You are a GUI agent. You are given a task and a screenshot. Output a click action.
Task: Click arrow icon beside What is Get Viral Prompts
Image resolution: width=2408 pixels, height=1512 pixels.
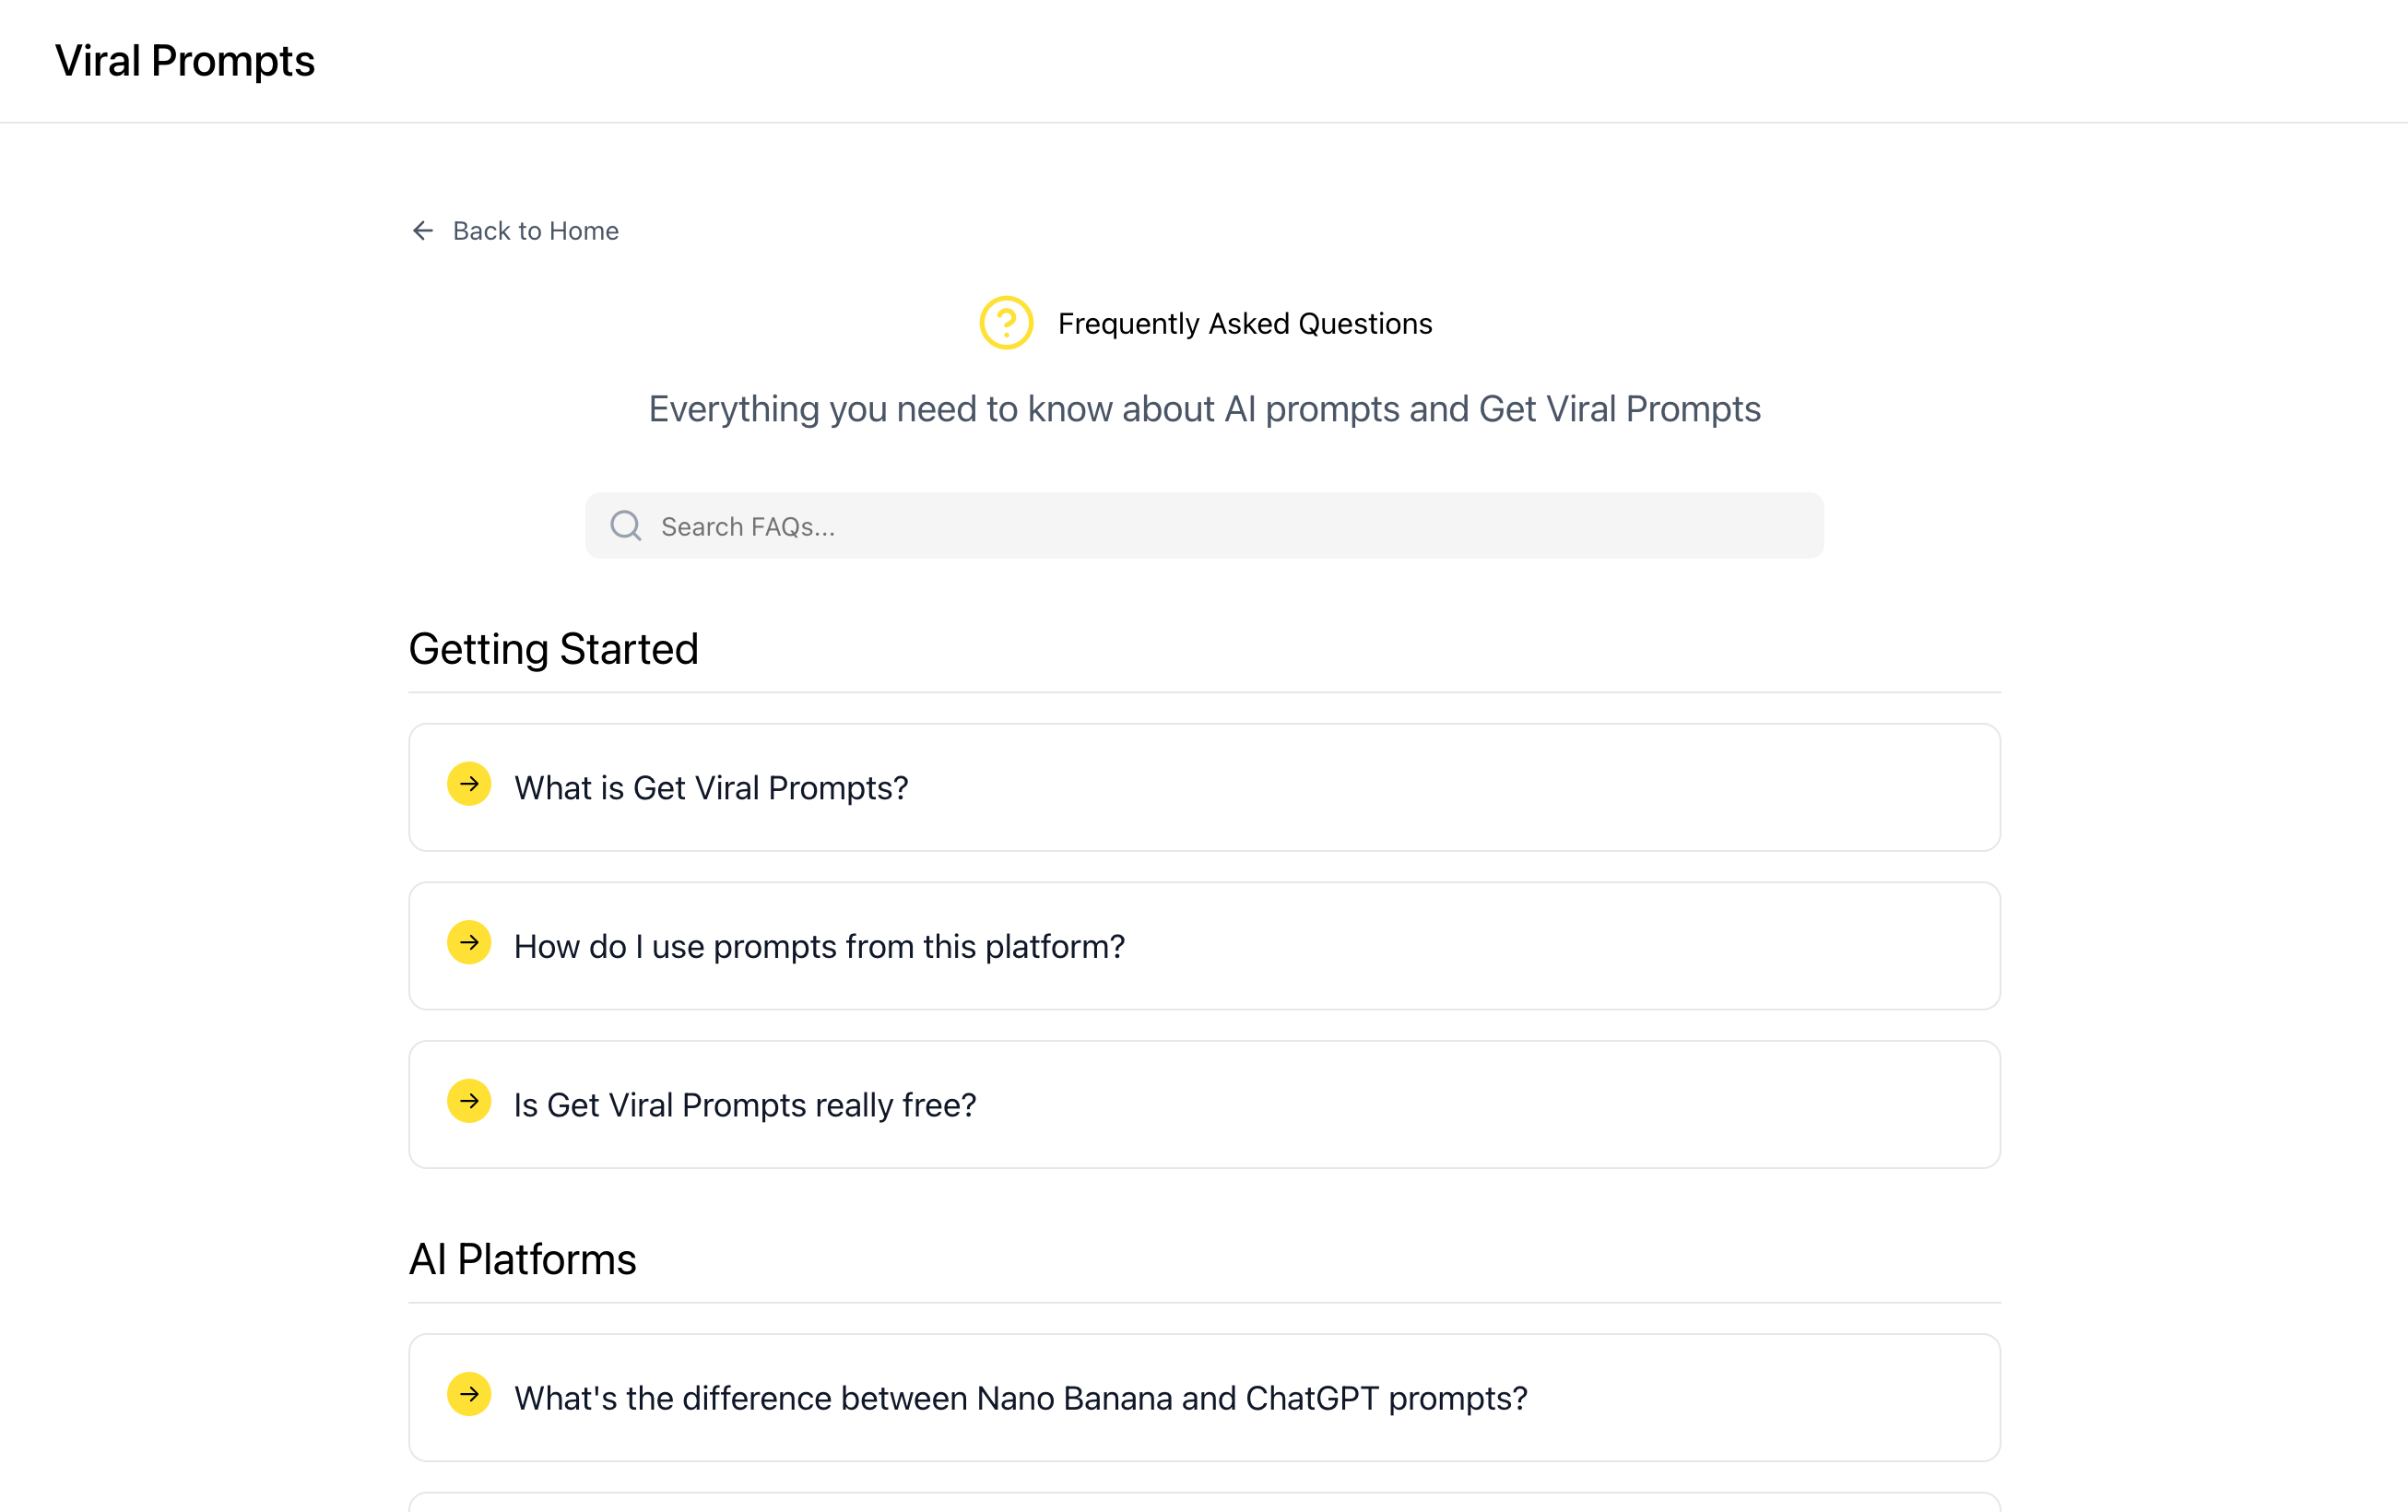(x=469, y=784)
